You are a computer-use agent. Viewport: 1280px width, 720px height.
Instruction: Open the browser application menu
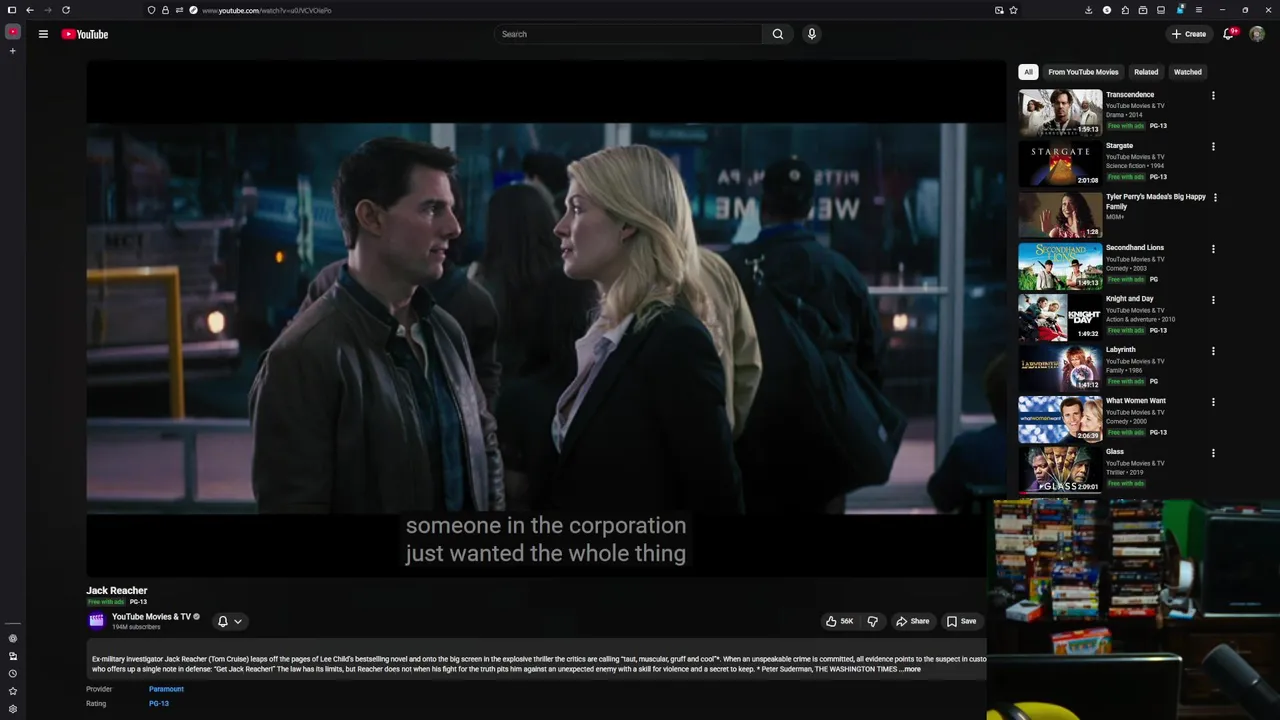[1199, 10]
